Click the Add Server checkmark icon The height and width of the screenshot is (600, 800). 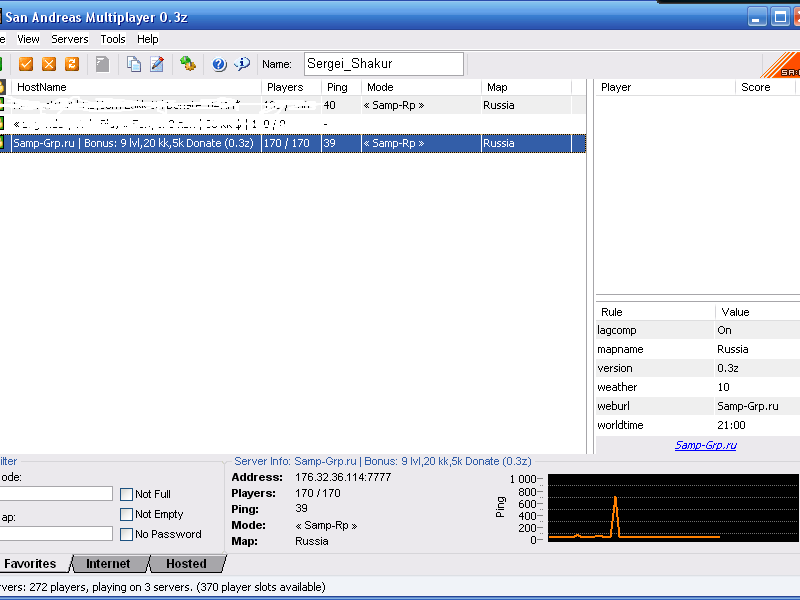[x=26, y=64]
